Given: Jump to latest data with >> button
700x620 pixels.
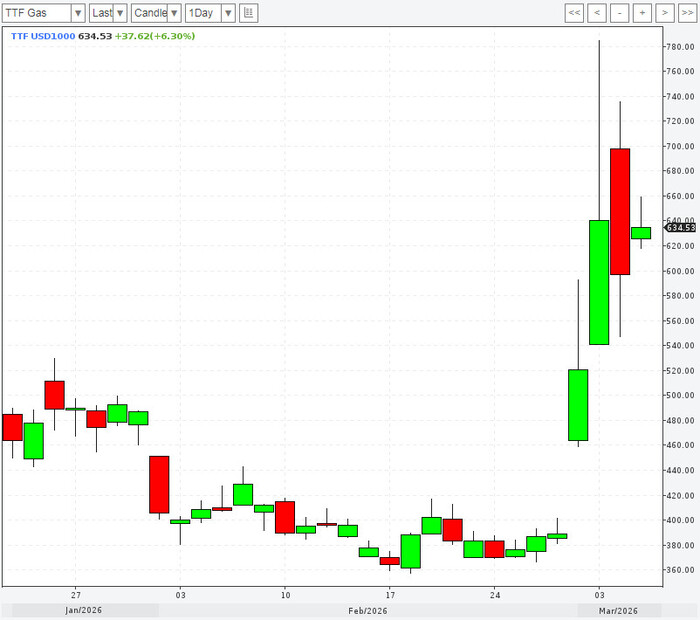Looking at the screenshot, I should (685, 13).
